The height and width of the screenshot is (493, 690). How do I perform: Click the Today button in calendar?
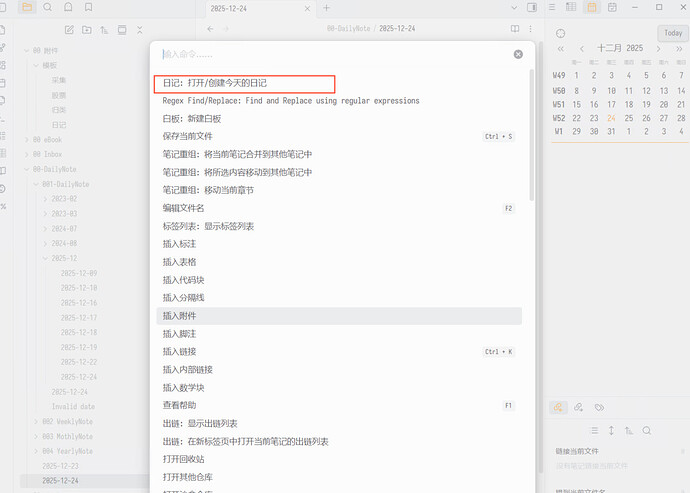pyautogui.click(x=672, y=33)
